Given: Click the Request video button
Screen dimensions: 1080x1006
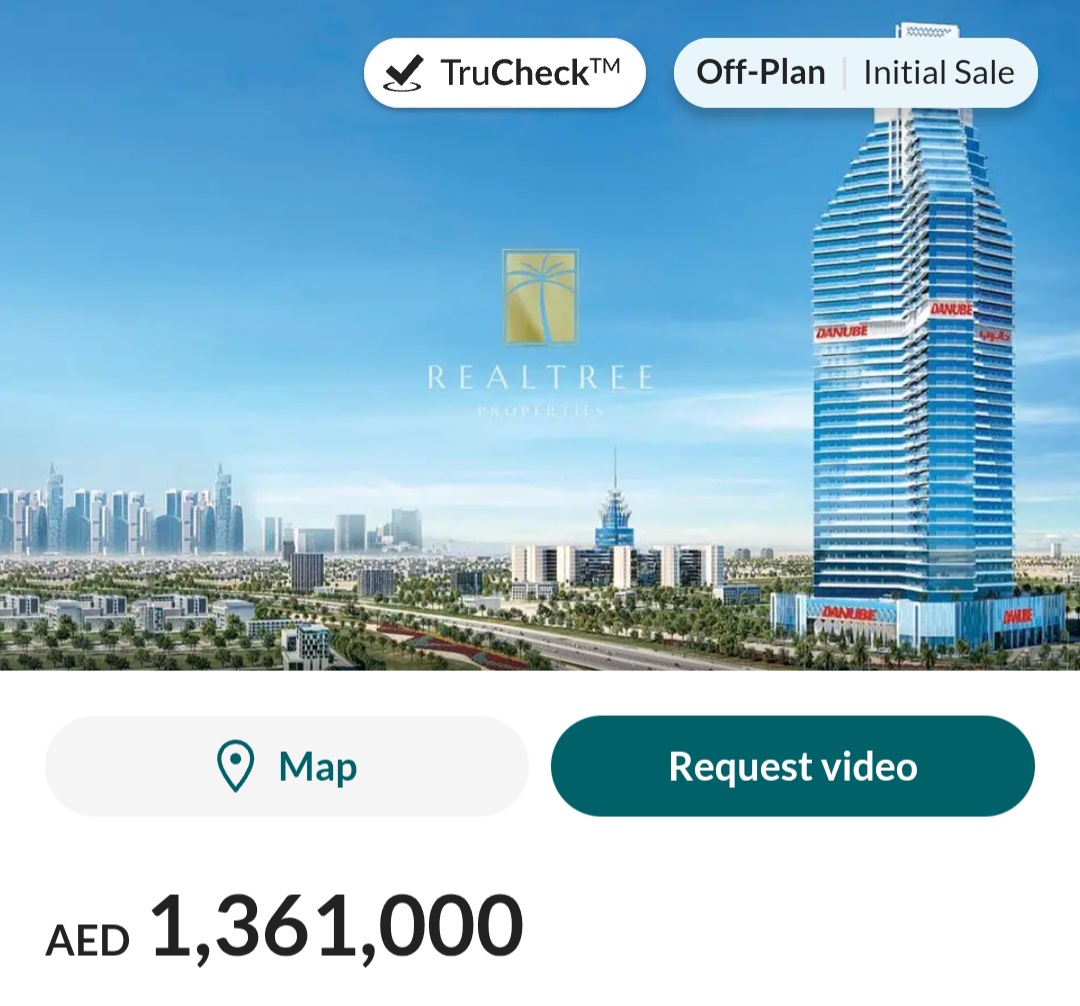Looking at the screenshot, I should [x=793, y=766].
